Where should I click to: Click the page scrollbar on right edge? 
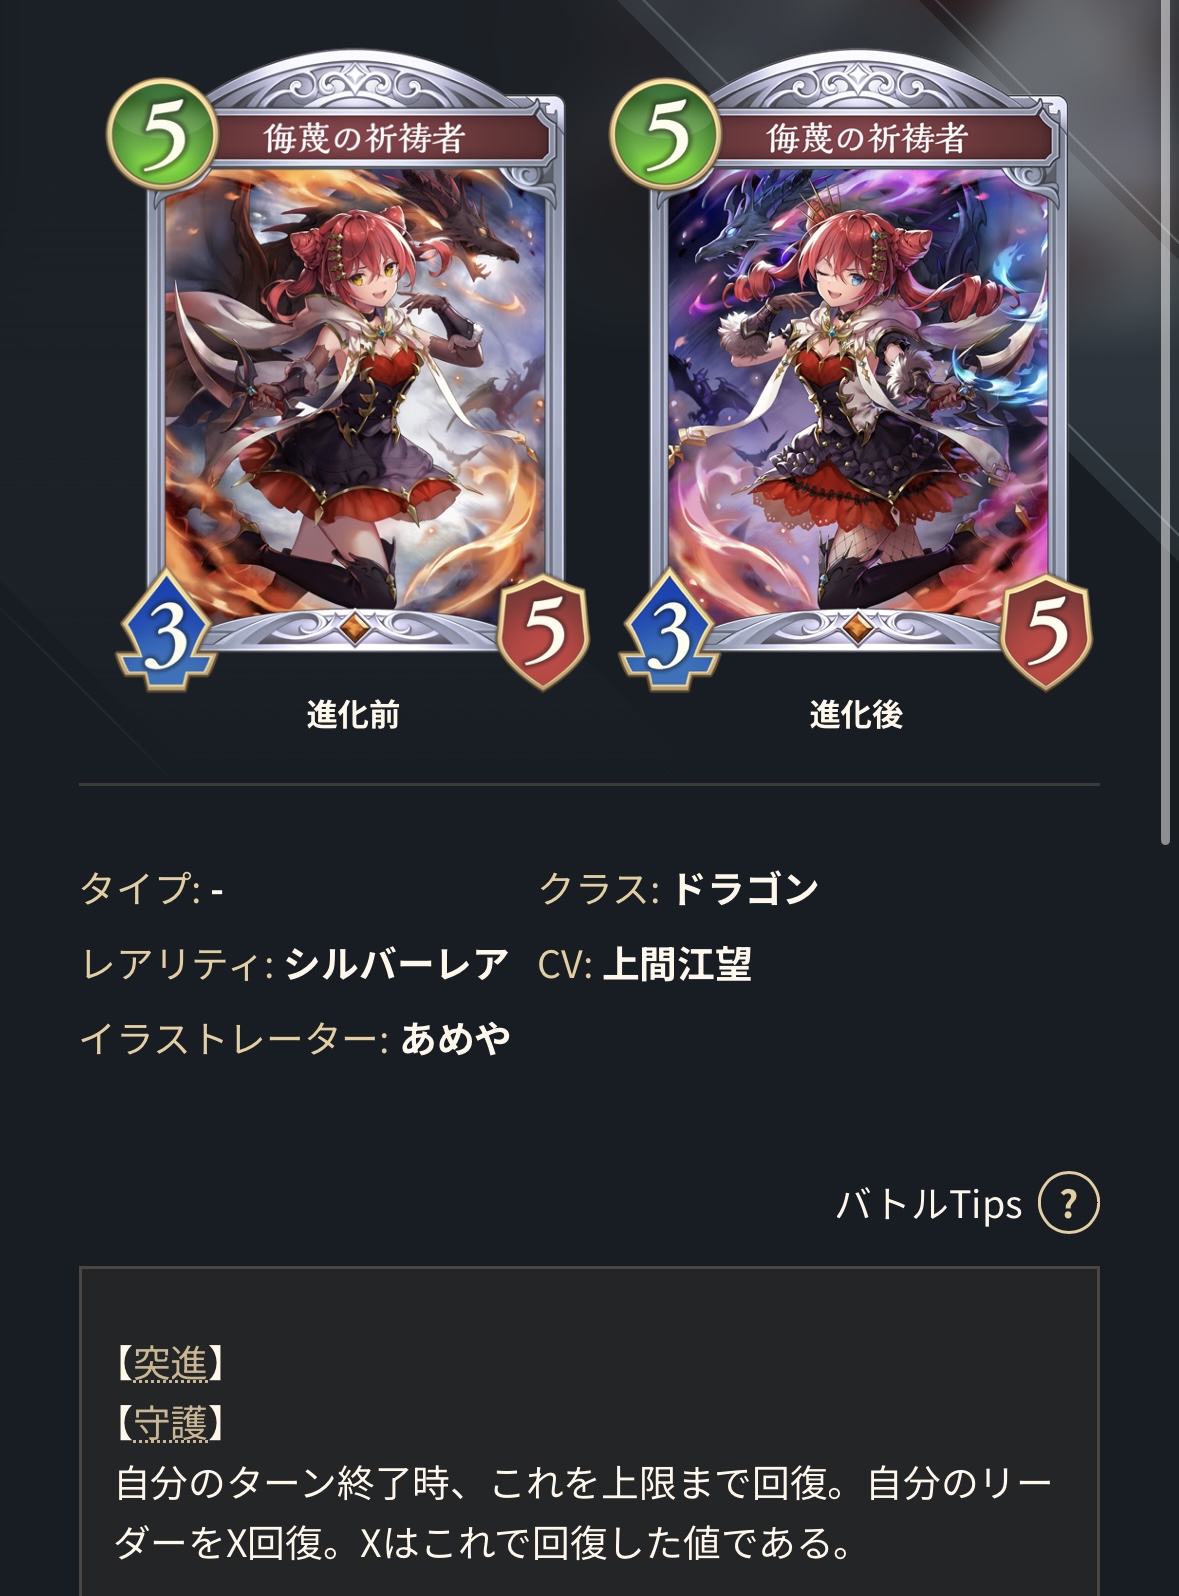tap(1166, 420)
